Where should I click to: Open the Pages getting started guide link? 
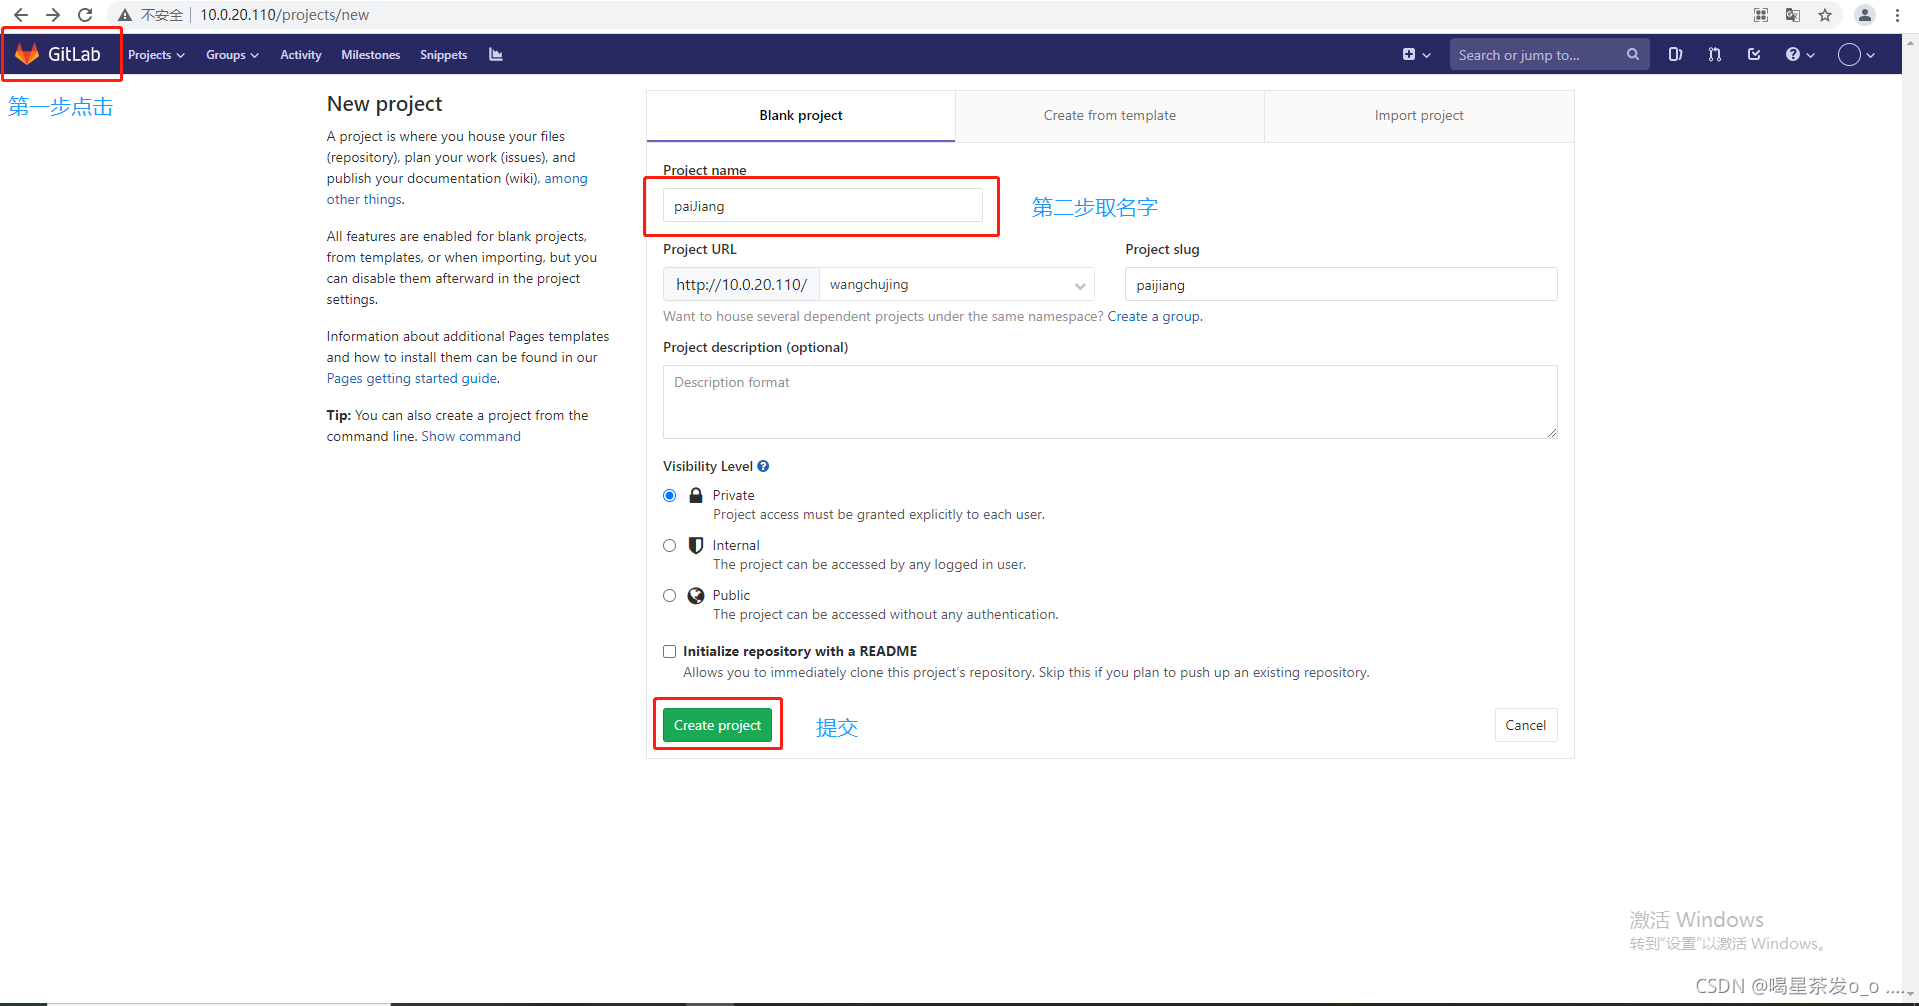pos(412,378)
